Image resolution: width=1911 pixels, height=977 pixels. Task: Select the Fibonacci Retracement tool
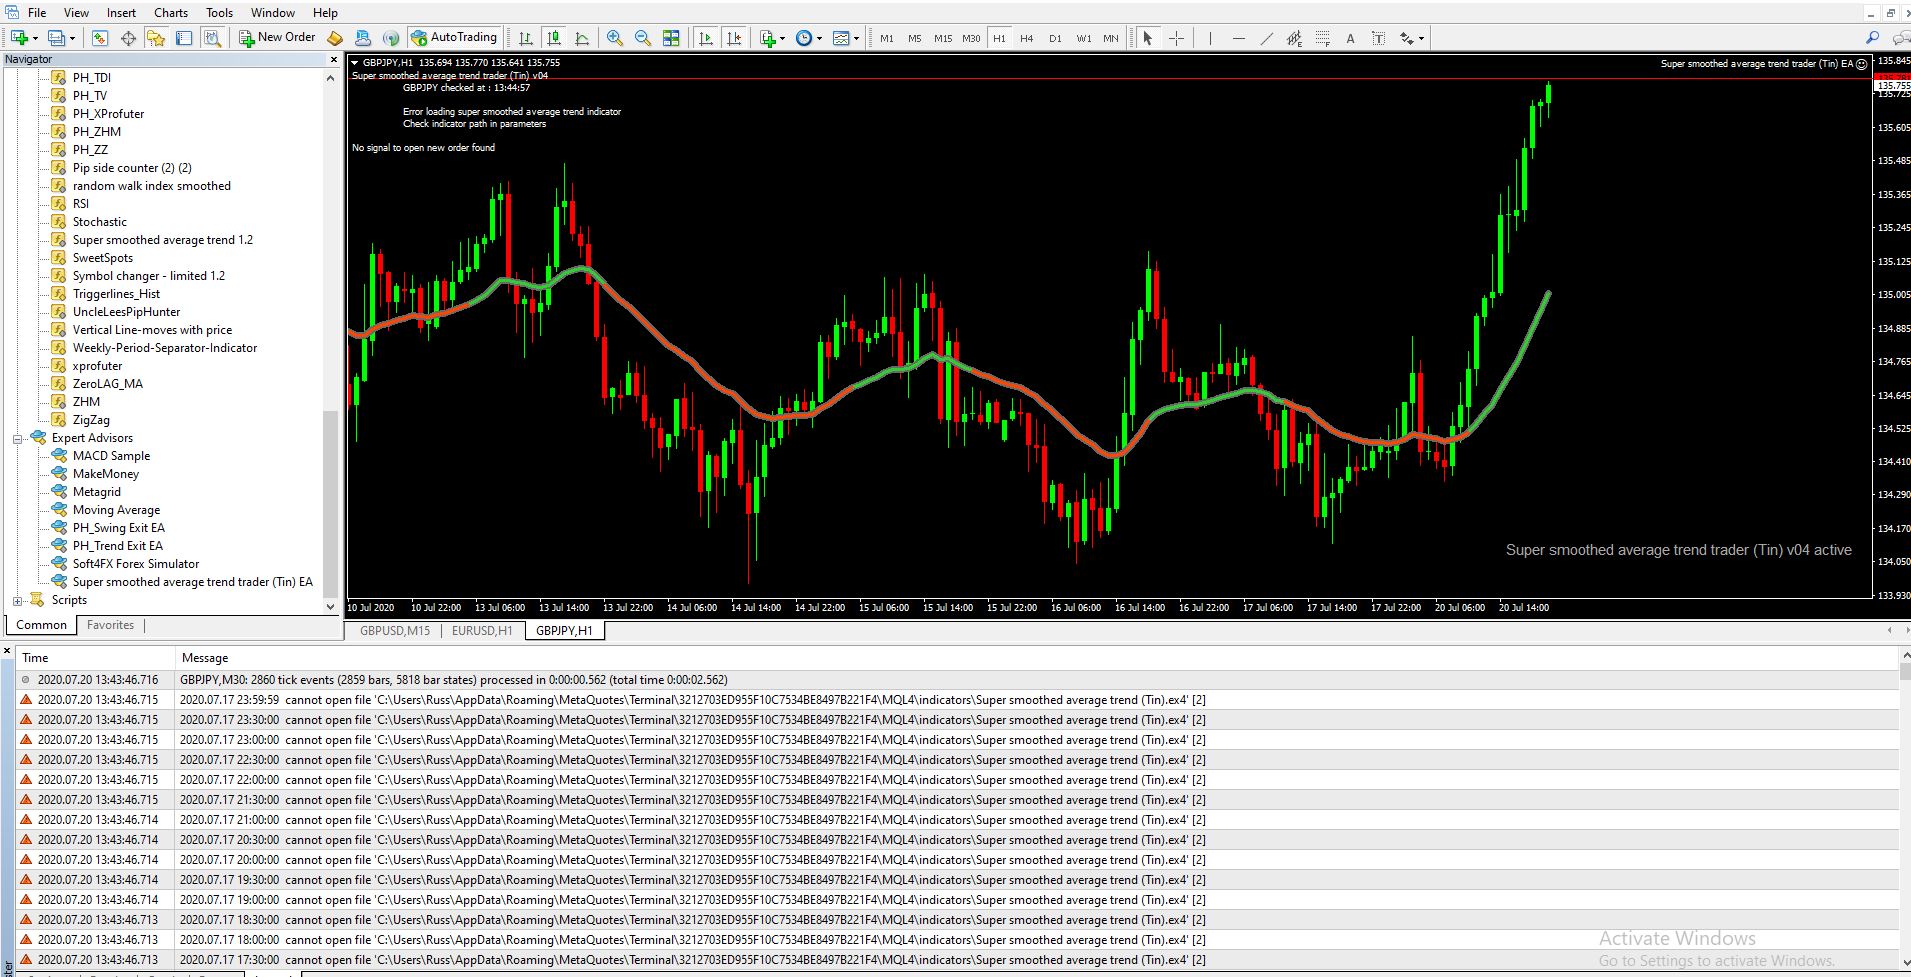point(1323,38)
